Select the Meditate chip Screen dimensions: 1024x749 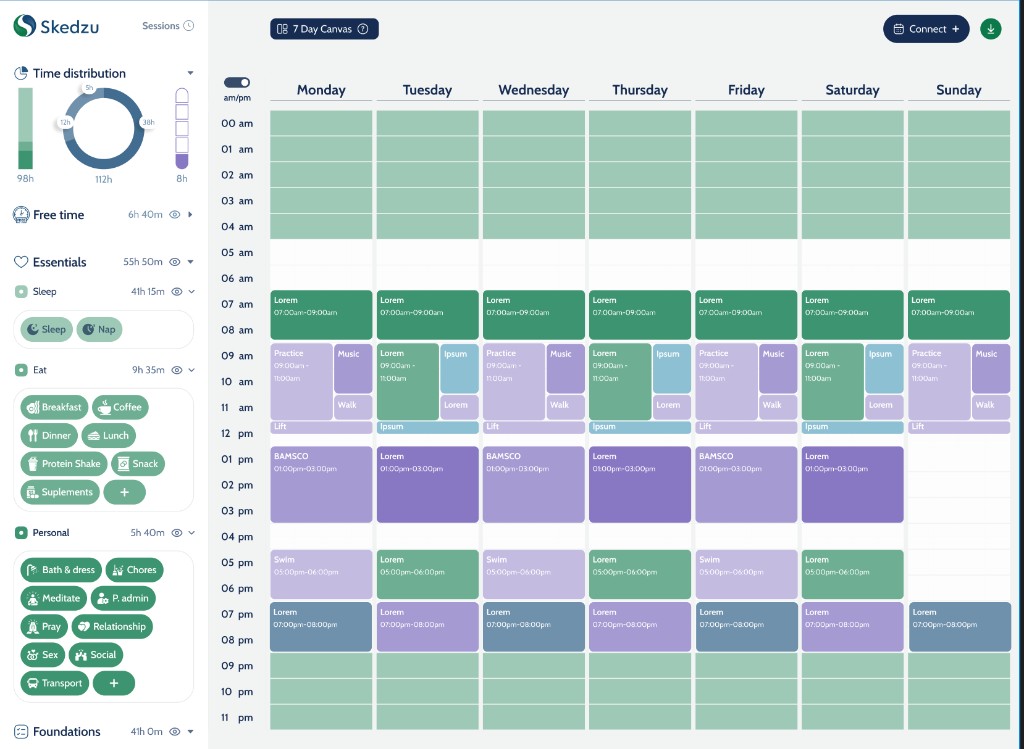55,598
